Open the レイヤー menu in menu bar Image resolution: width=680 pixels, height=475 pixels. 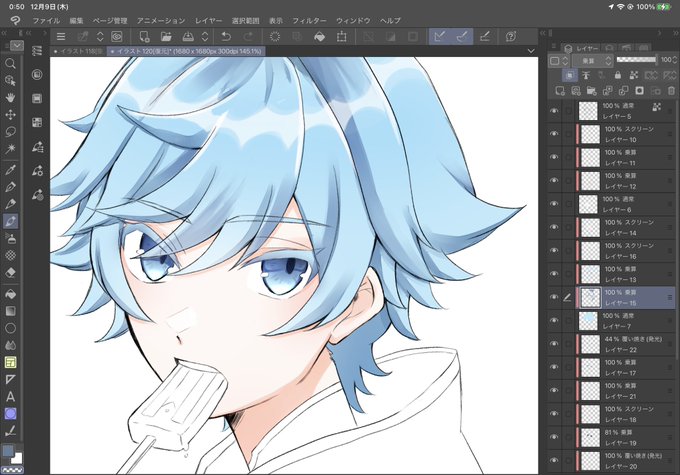(208, 20)
